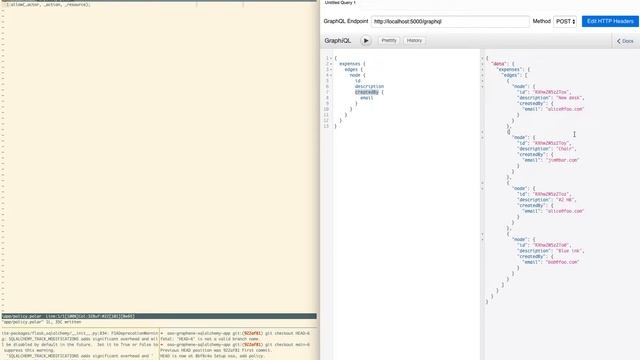Open the History panel

pyautogui.click(x=414, y=40)
